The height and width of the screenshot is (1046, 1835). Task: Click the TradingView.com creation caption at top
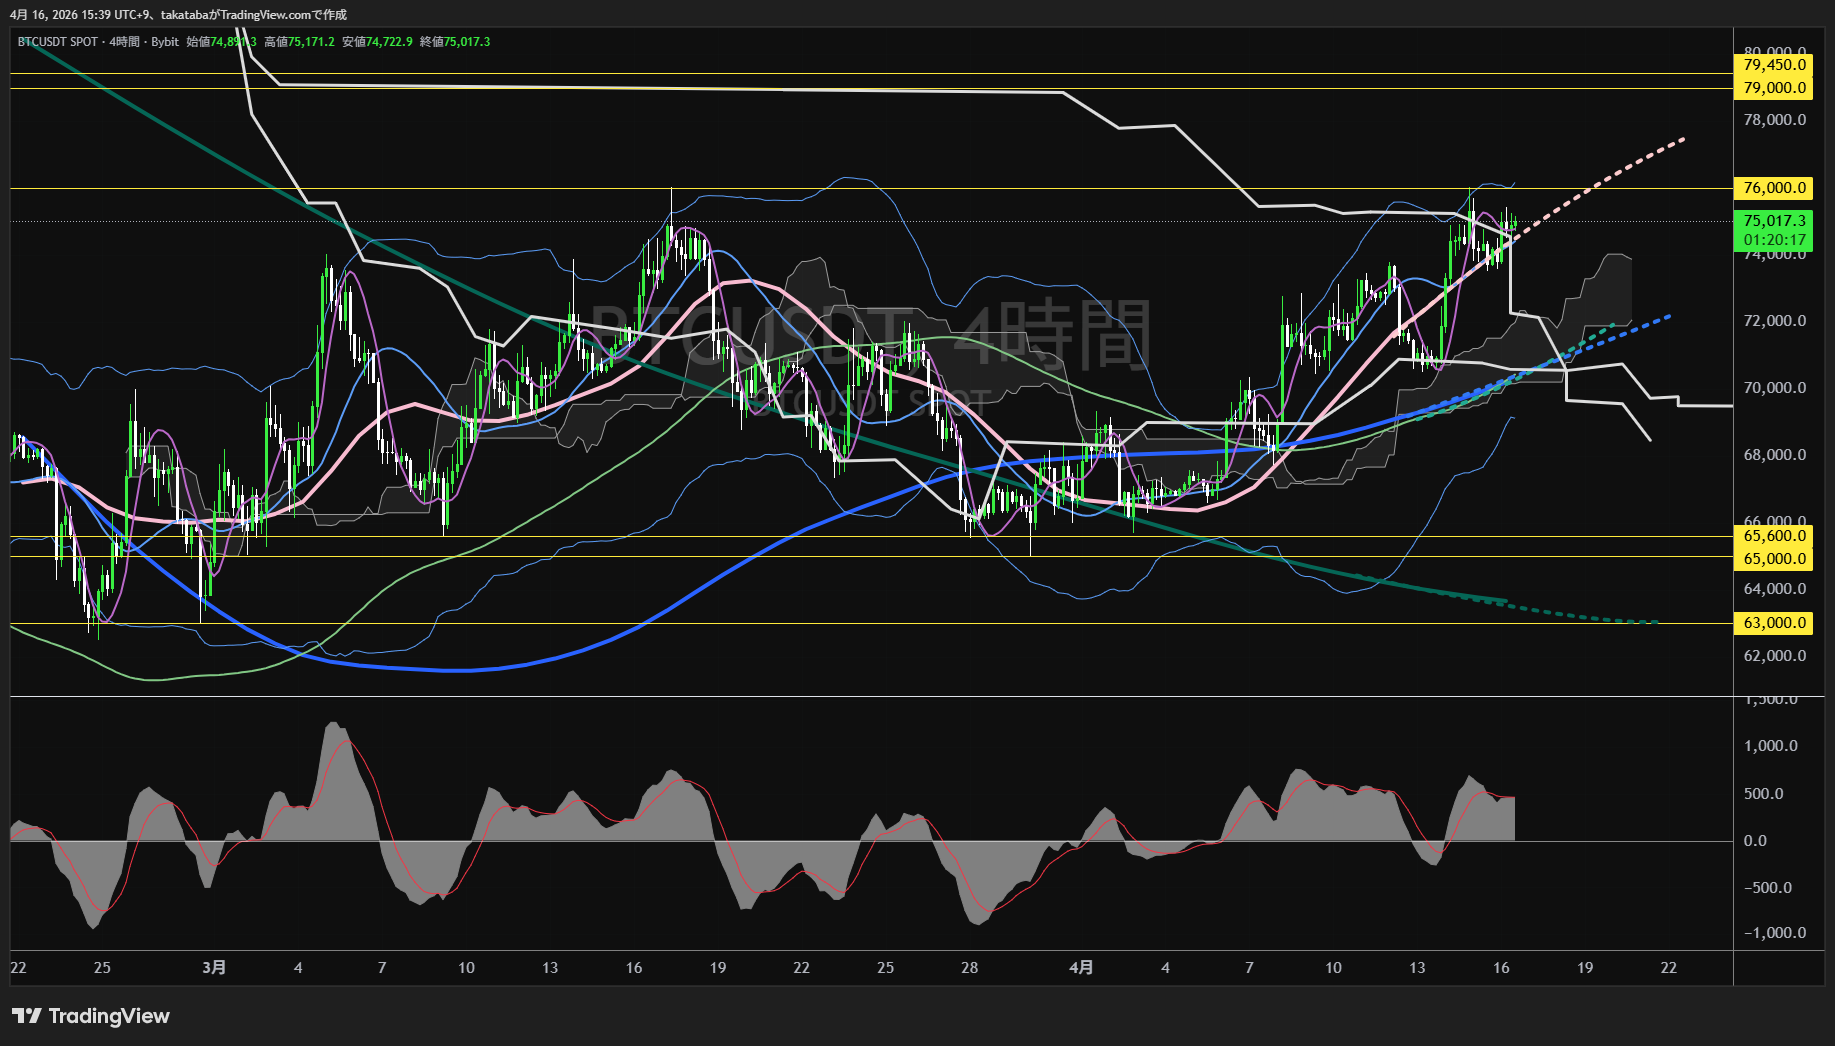[x=178, y=14]
